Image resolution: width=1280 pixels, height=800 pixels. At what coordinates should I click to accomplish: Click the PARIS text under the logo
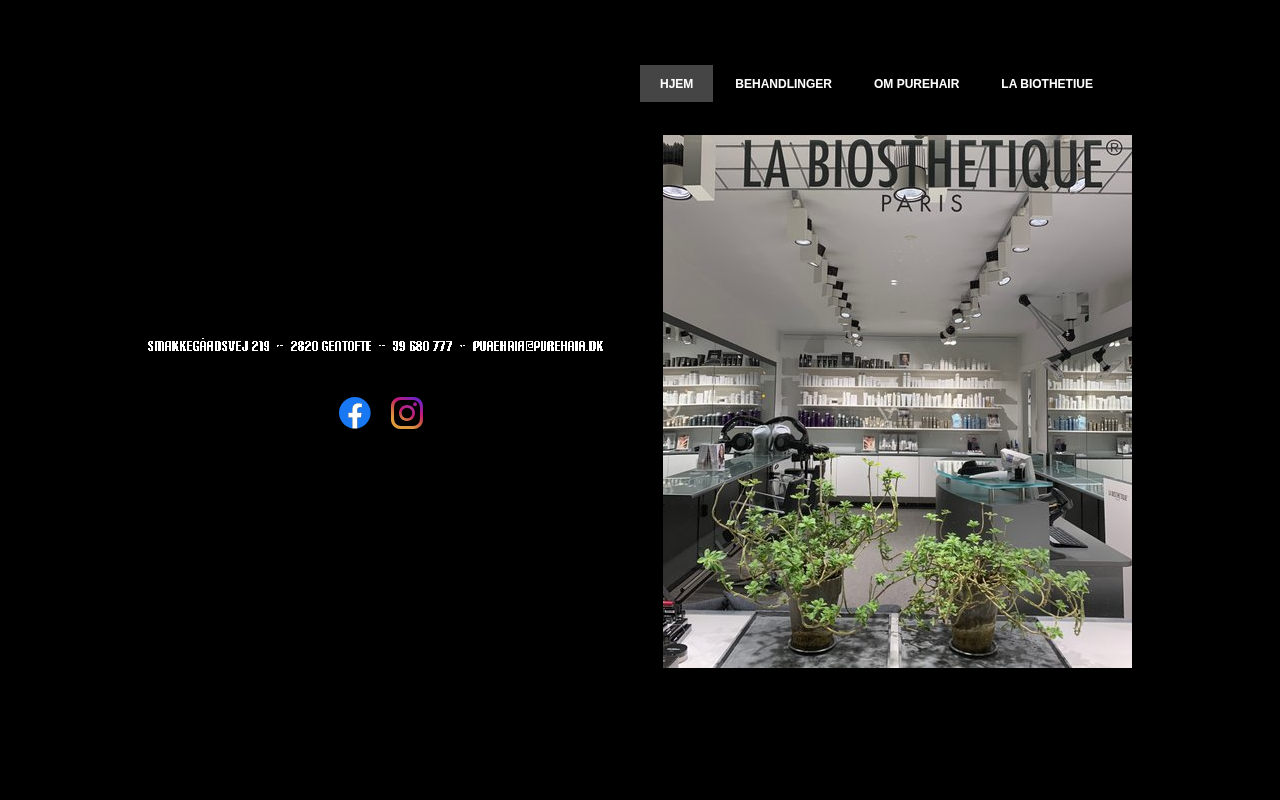click(921, 202)
